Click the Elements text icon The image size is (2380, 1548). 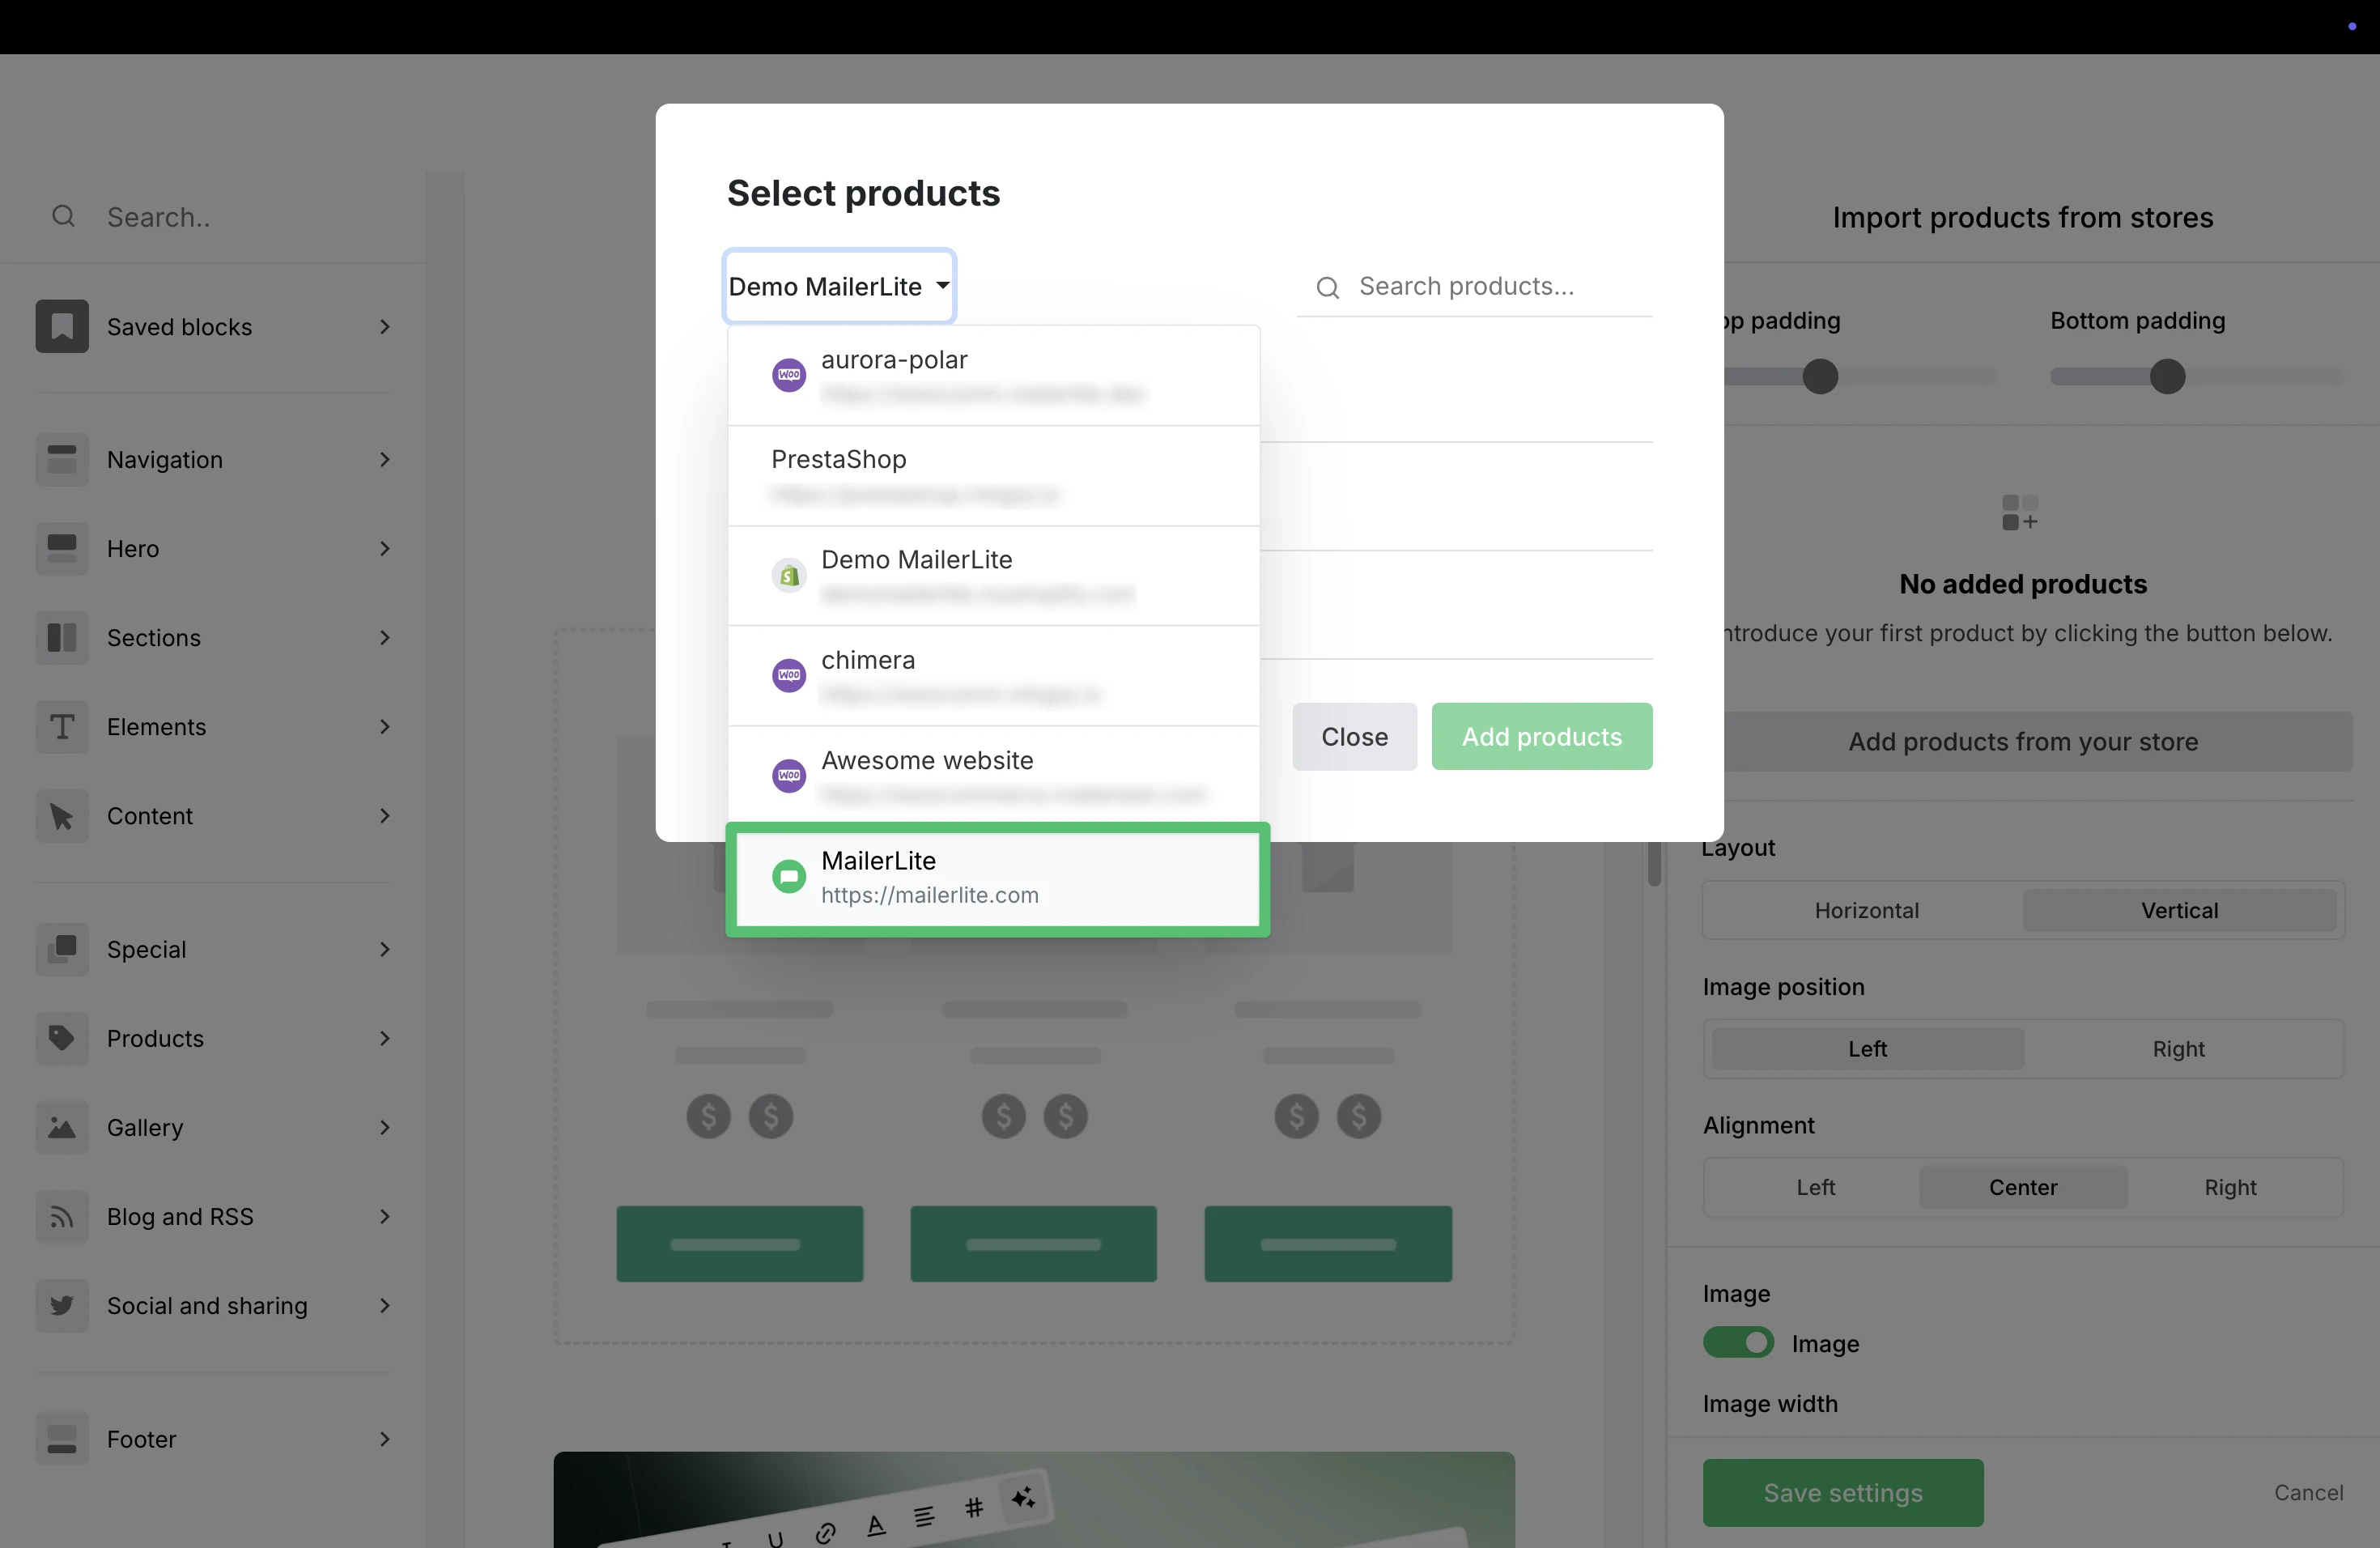coord(62,727)
